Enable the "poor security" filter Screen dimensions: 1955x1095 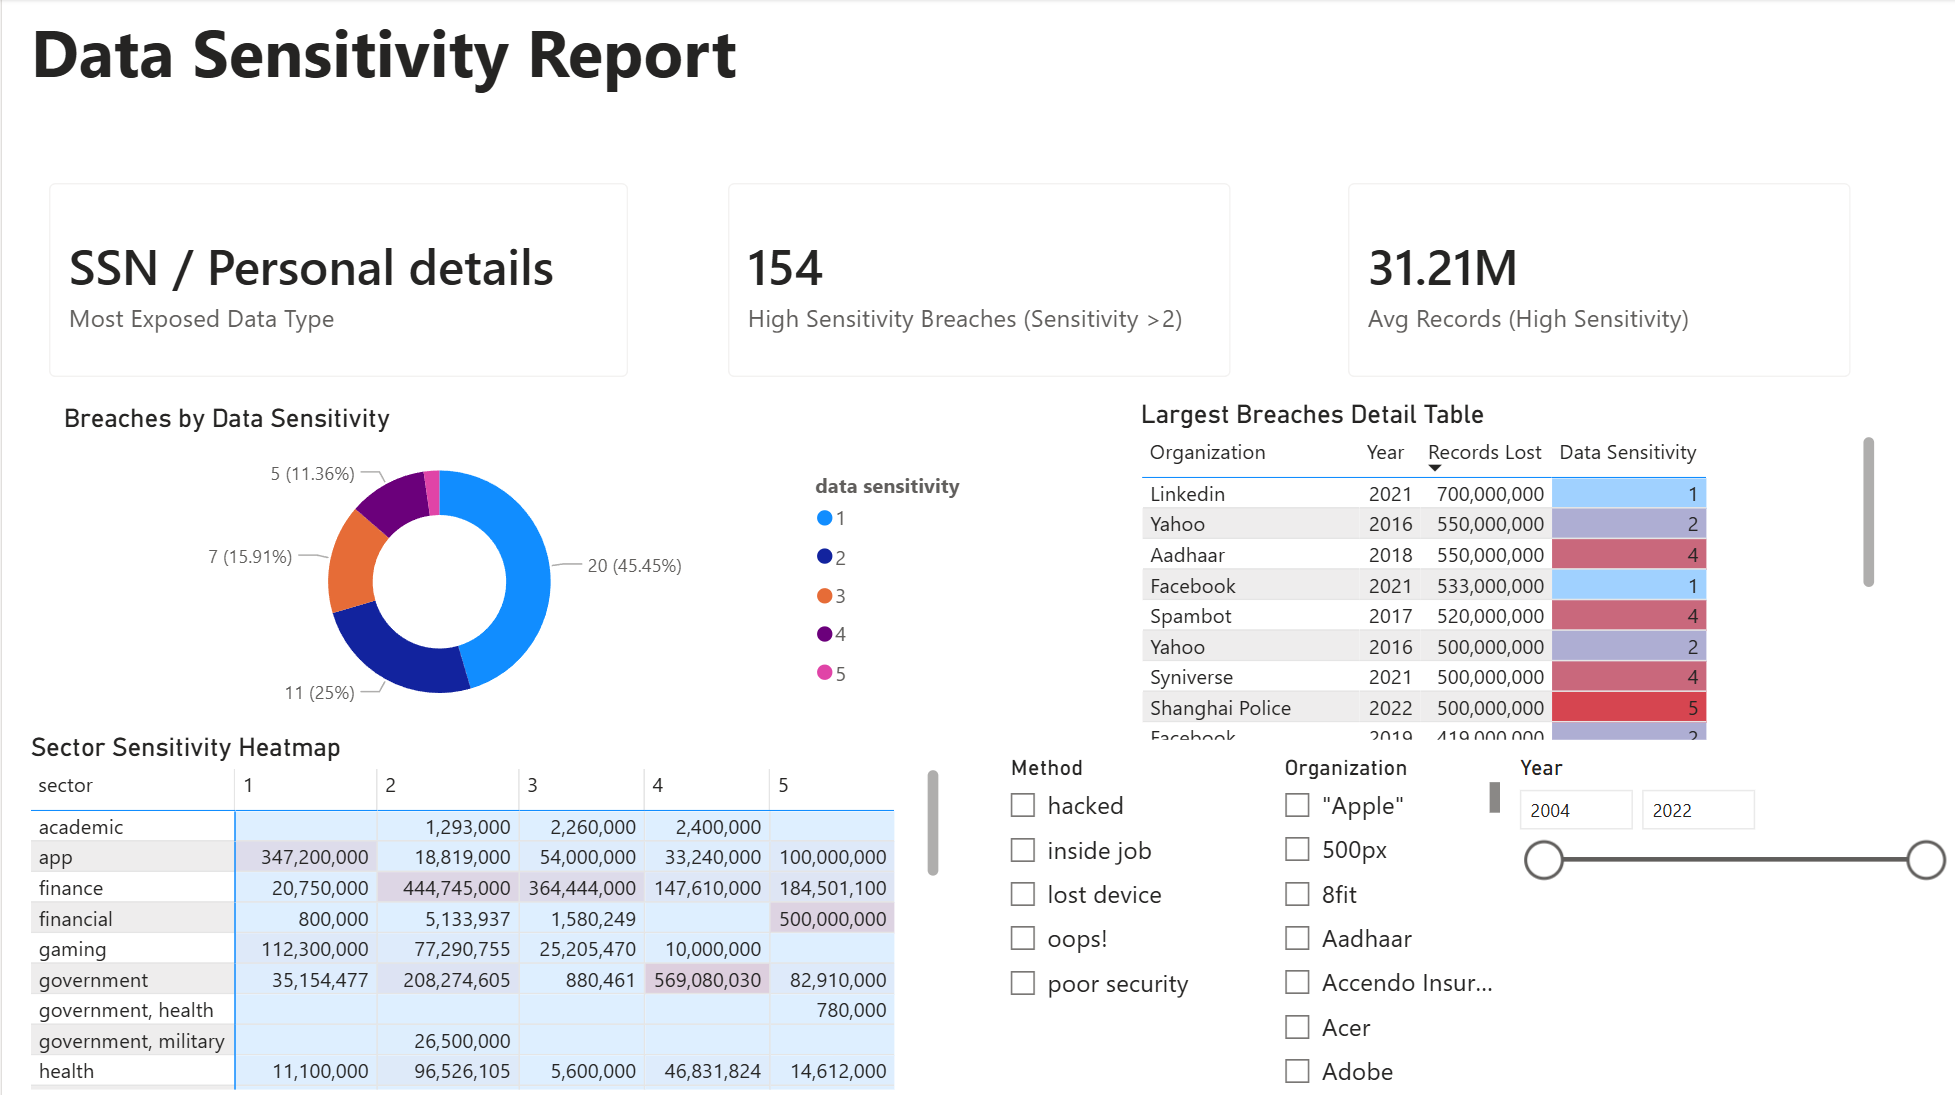[x=1021, y=983]
